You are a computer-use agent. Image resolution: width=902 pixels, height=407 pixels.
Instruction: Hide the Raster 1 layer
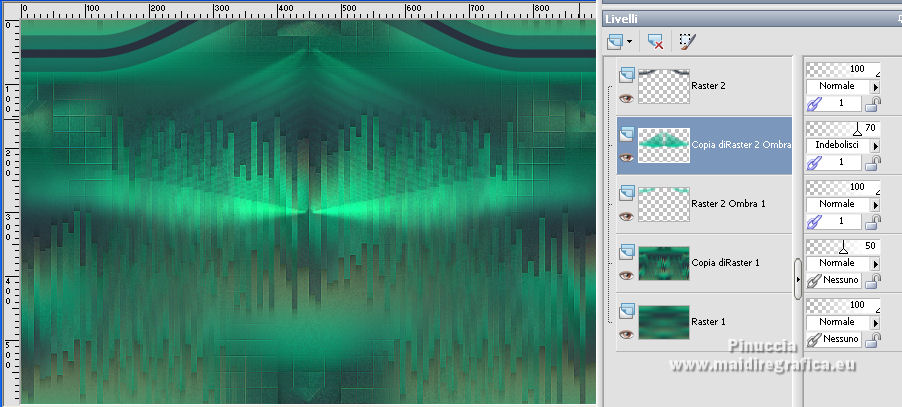[x=626, y=334]
